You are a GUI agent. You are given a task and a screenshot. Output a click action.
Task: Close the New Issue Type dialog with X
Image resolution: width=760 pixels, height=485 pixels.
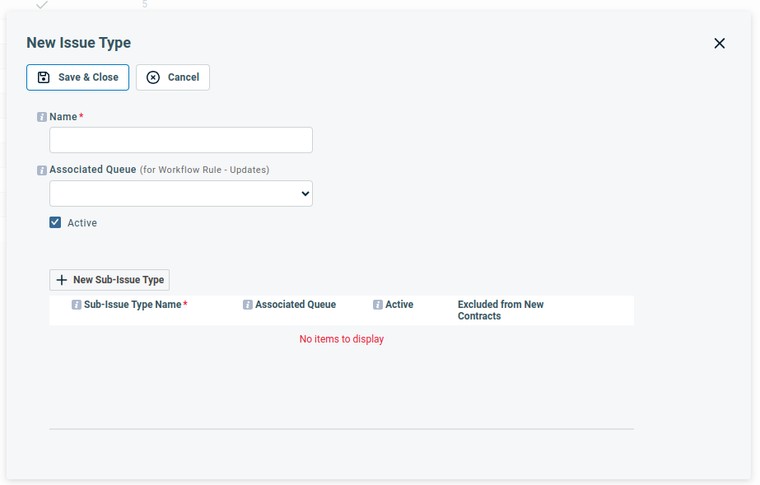click(719, 43)
